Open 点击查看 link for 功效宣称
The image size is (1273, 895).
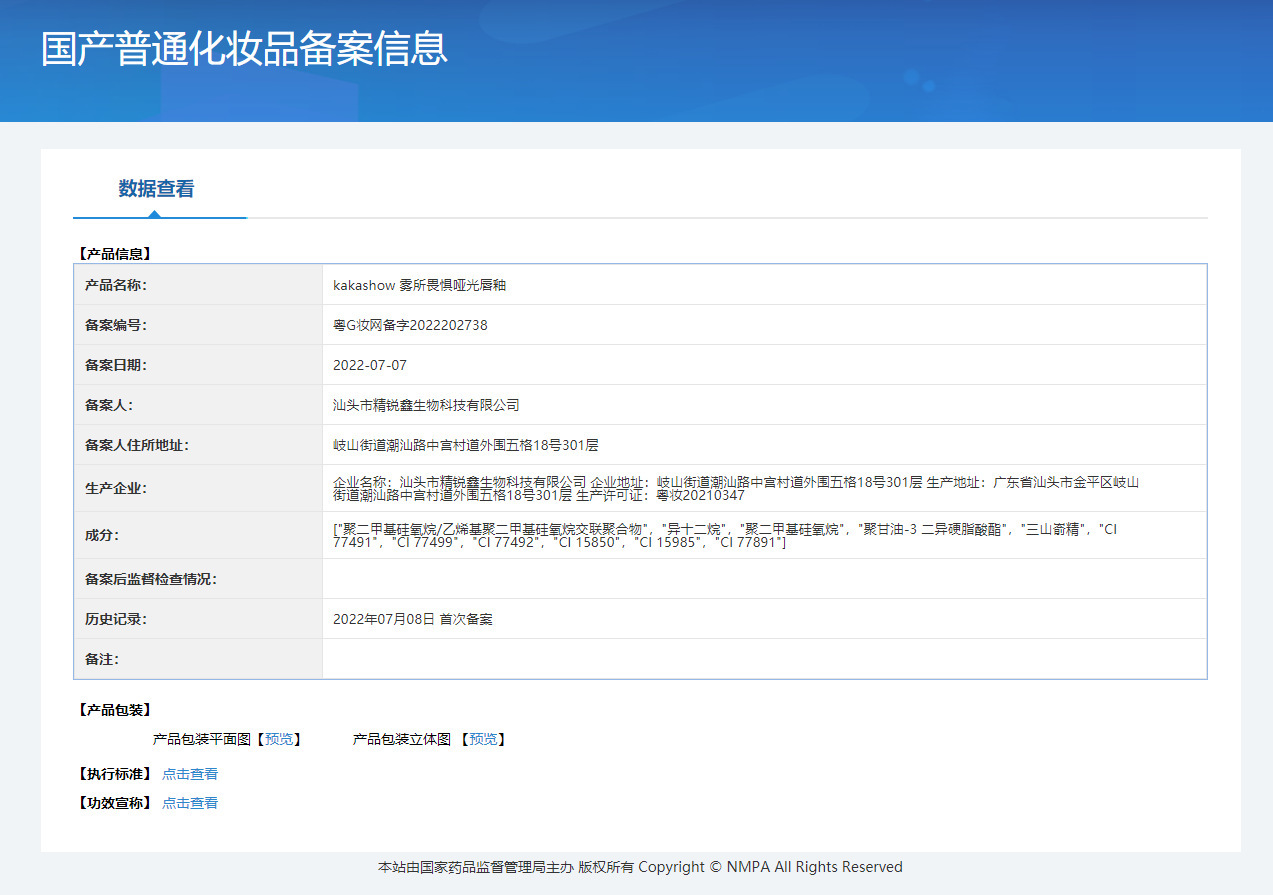(190, 803)
